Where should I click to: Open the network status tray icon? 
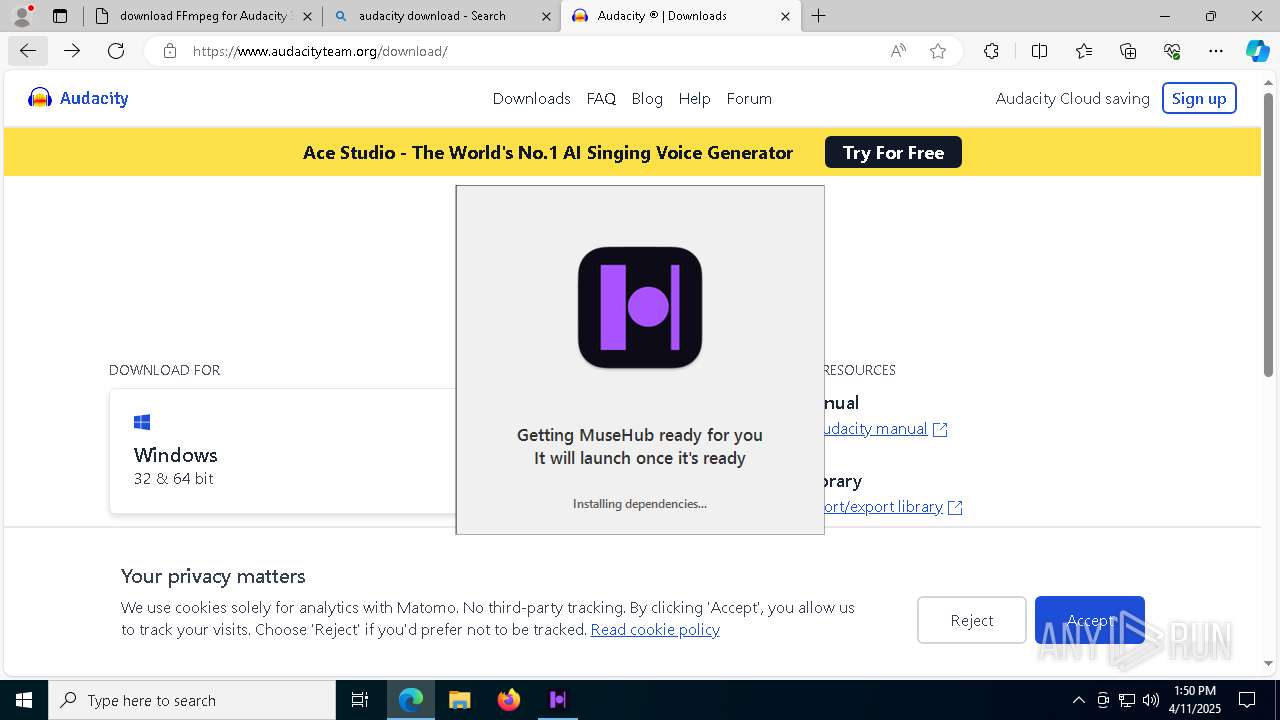coord(1127,700)
